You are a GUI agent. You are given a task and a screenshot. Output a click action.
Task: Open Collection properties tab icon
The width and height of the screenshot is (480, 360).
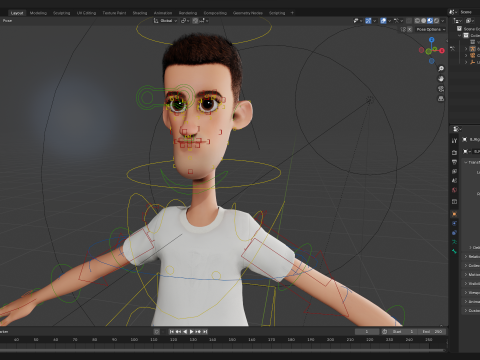[x=454, y=202]
